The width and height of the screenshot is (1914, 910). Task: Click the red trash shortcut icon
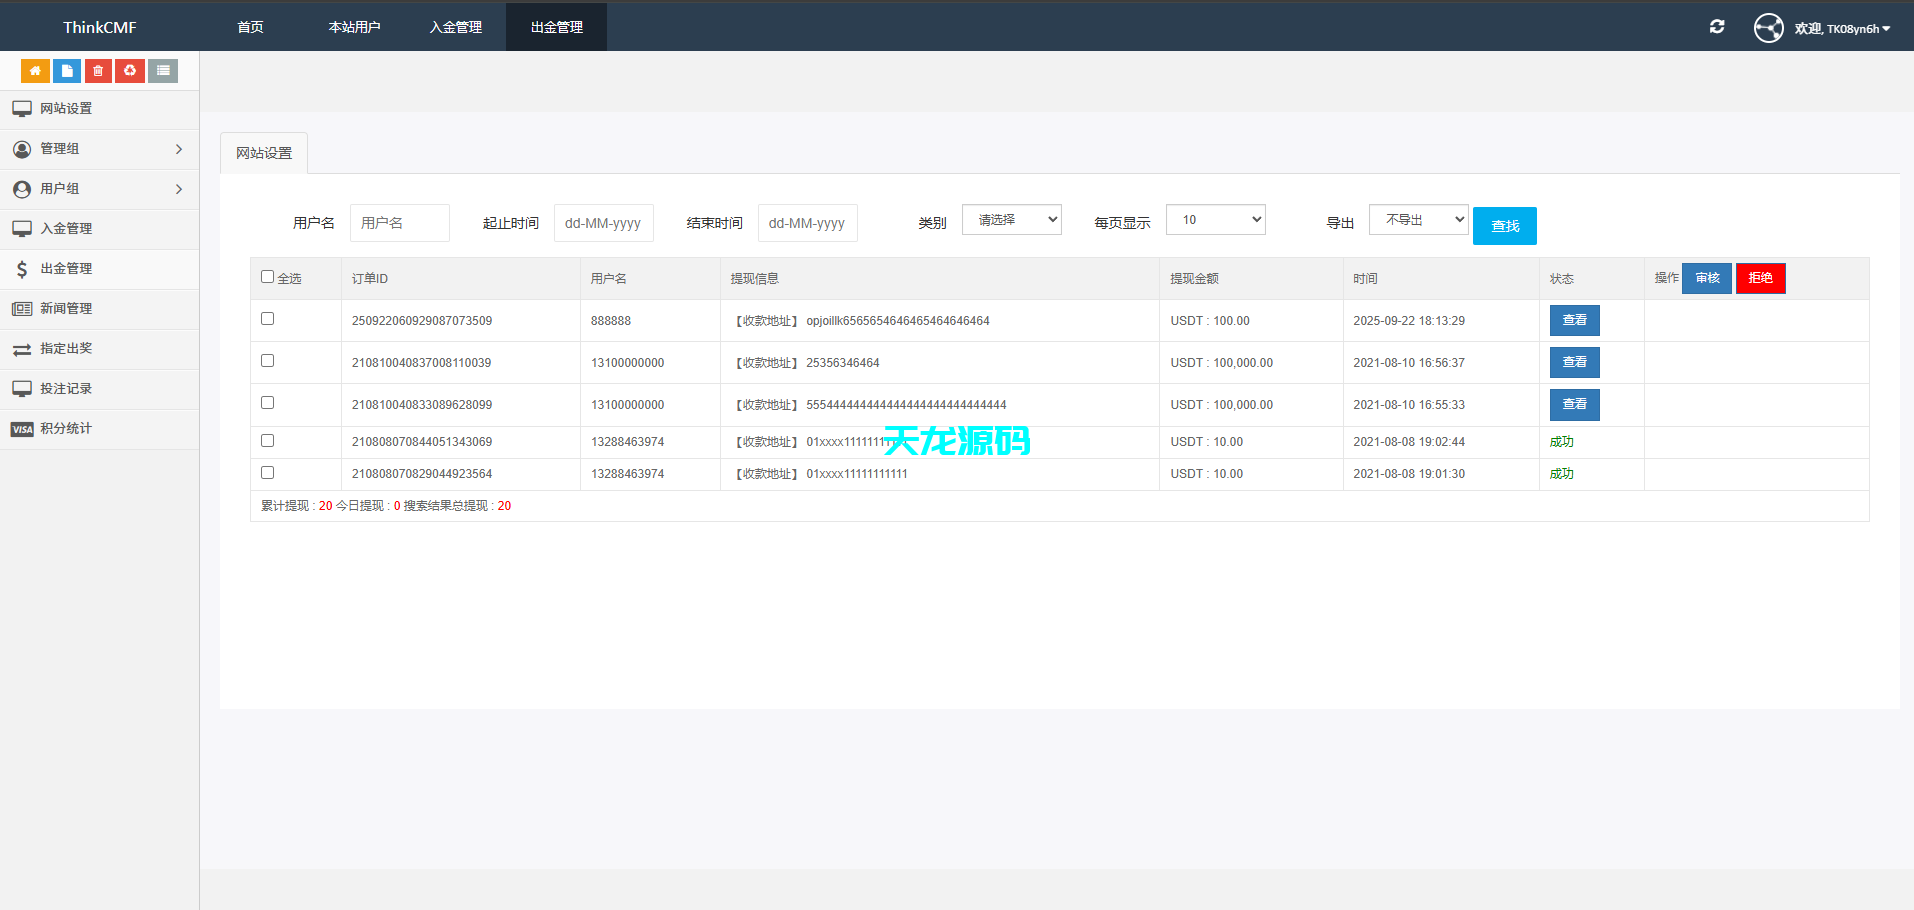click(98, 71)
